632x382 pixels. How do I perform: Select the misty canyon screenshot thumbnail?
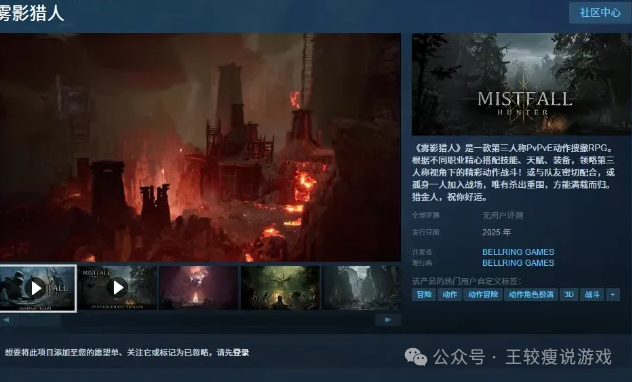point(362,288)
